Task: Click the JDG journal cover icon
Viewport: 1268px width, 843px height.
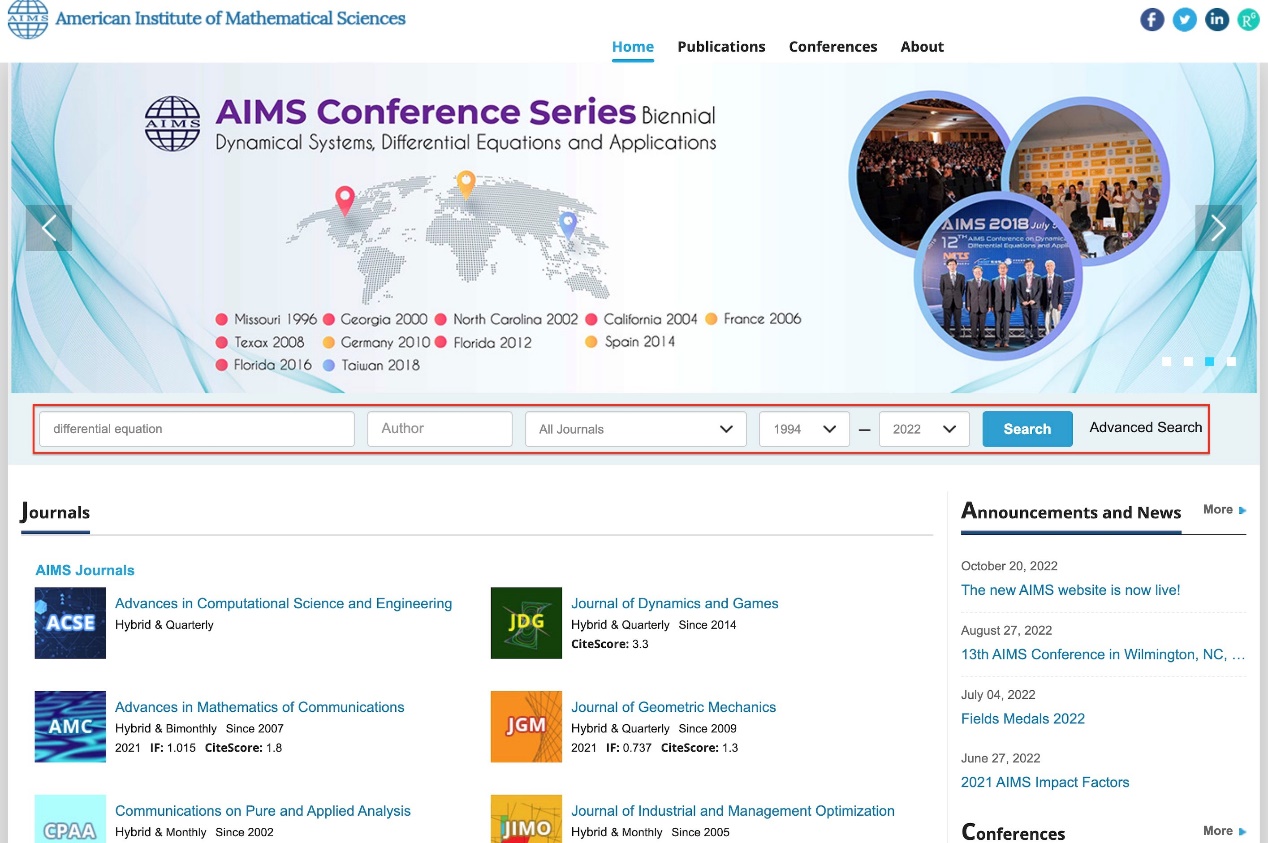Action: (x=526, y=623)
